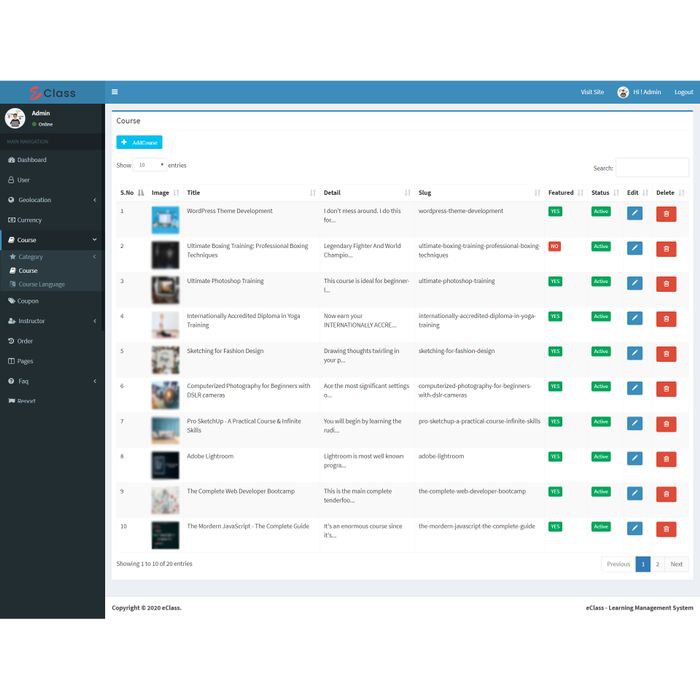Image resolution: width=700 pixels, height=700 pixels.
Task: Toggle Active status for Adobe Lightroom
Action: point(600,456)
